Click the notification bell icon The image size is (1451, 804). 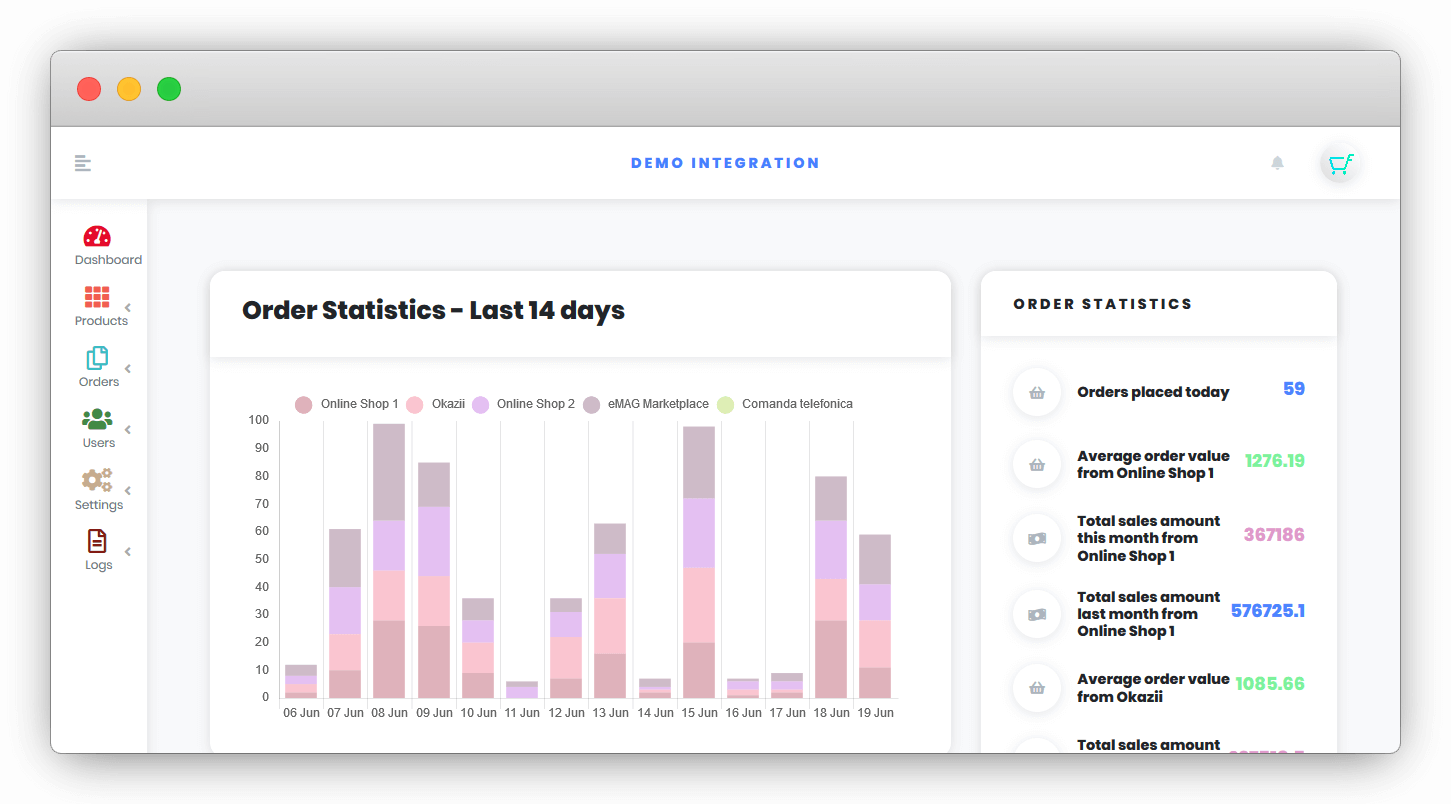pyautogui.click(x=1277, y=163)
